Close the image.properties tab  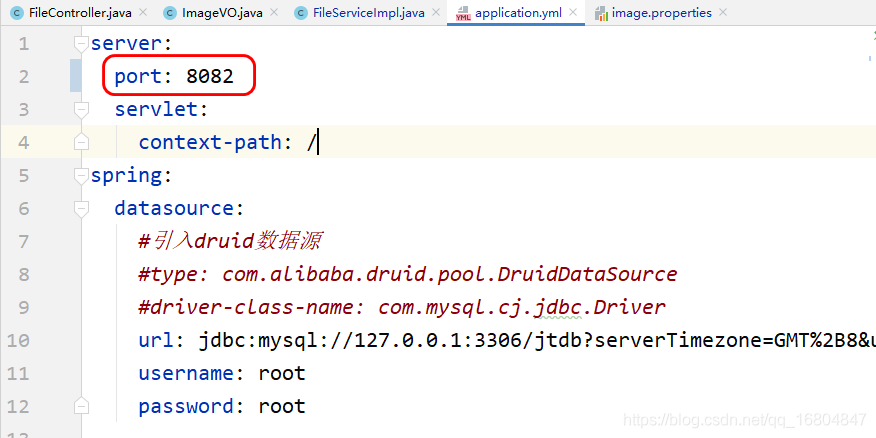click(723, 12)
